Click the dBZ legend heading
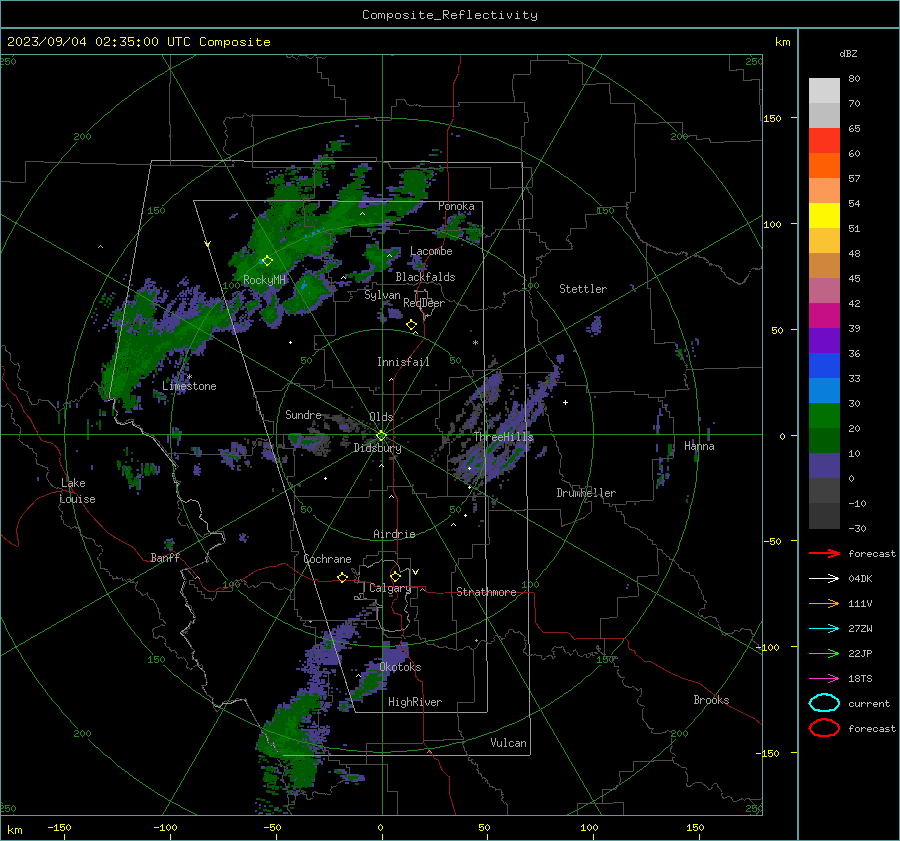Image resolution: width=900 pixels, height=841 pixels. tap(848, 53)
